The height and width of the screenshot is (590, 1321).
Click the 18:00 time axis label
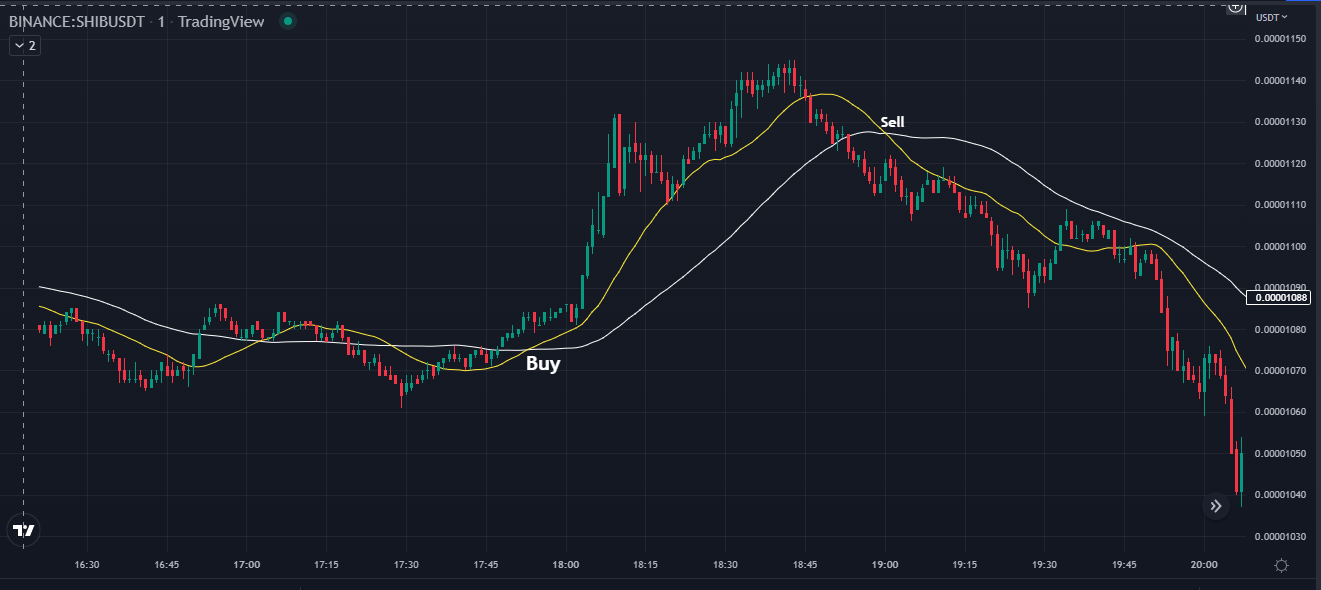566,565
